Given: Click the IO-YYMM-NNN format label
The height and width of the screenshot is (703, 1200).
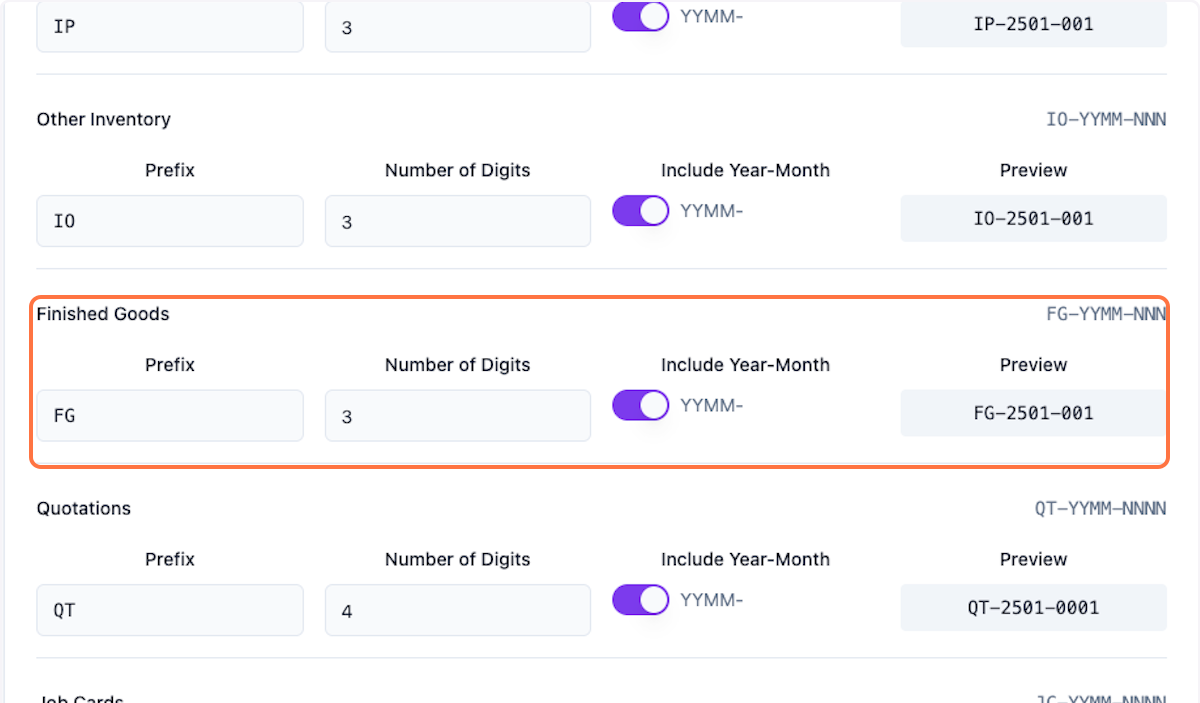Looking at the screenshot, I should tap(1106, 119).
